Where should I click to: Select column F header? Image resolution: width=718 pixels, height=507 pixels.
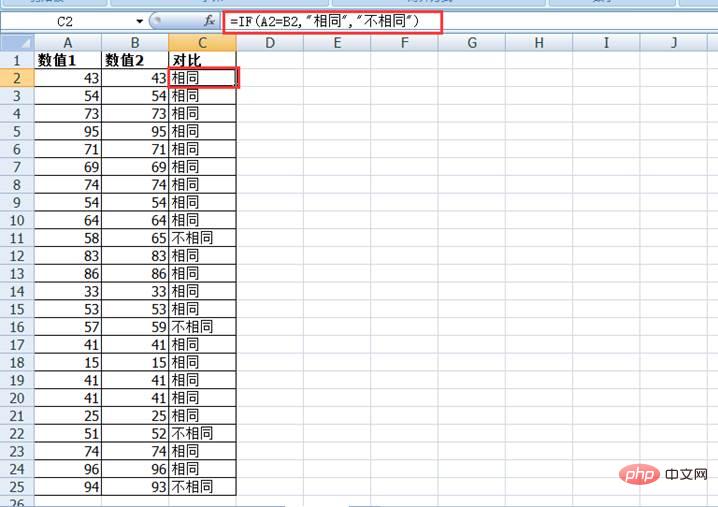(404, 43)
